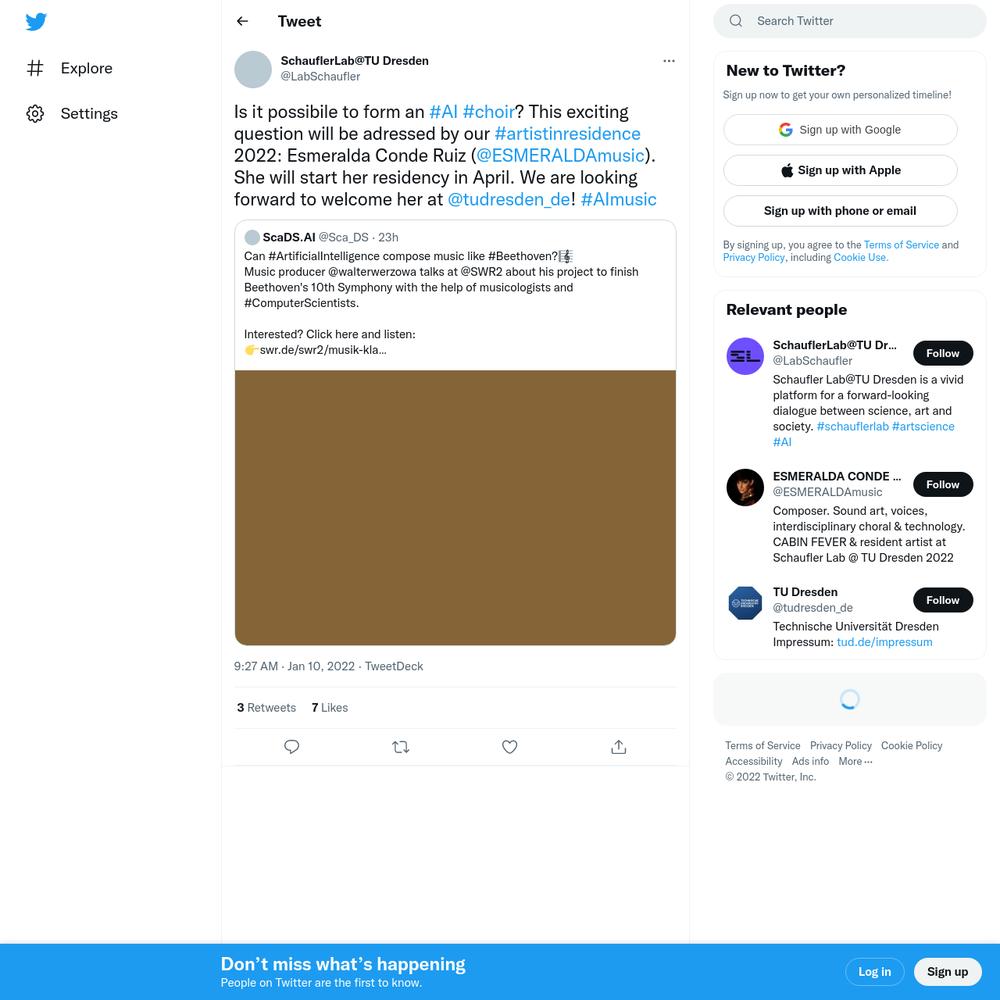The width and height of the screenshot is (1000, 1000).
Task: Click the SchauflerLab purple avatar in Relevant people
Action: tap(745, 357)
